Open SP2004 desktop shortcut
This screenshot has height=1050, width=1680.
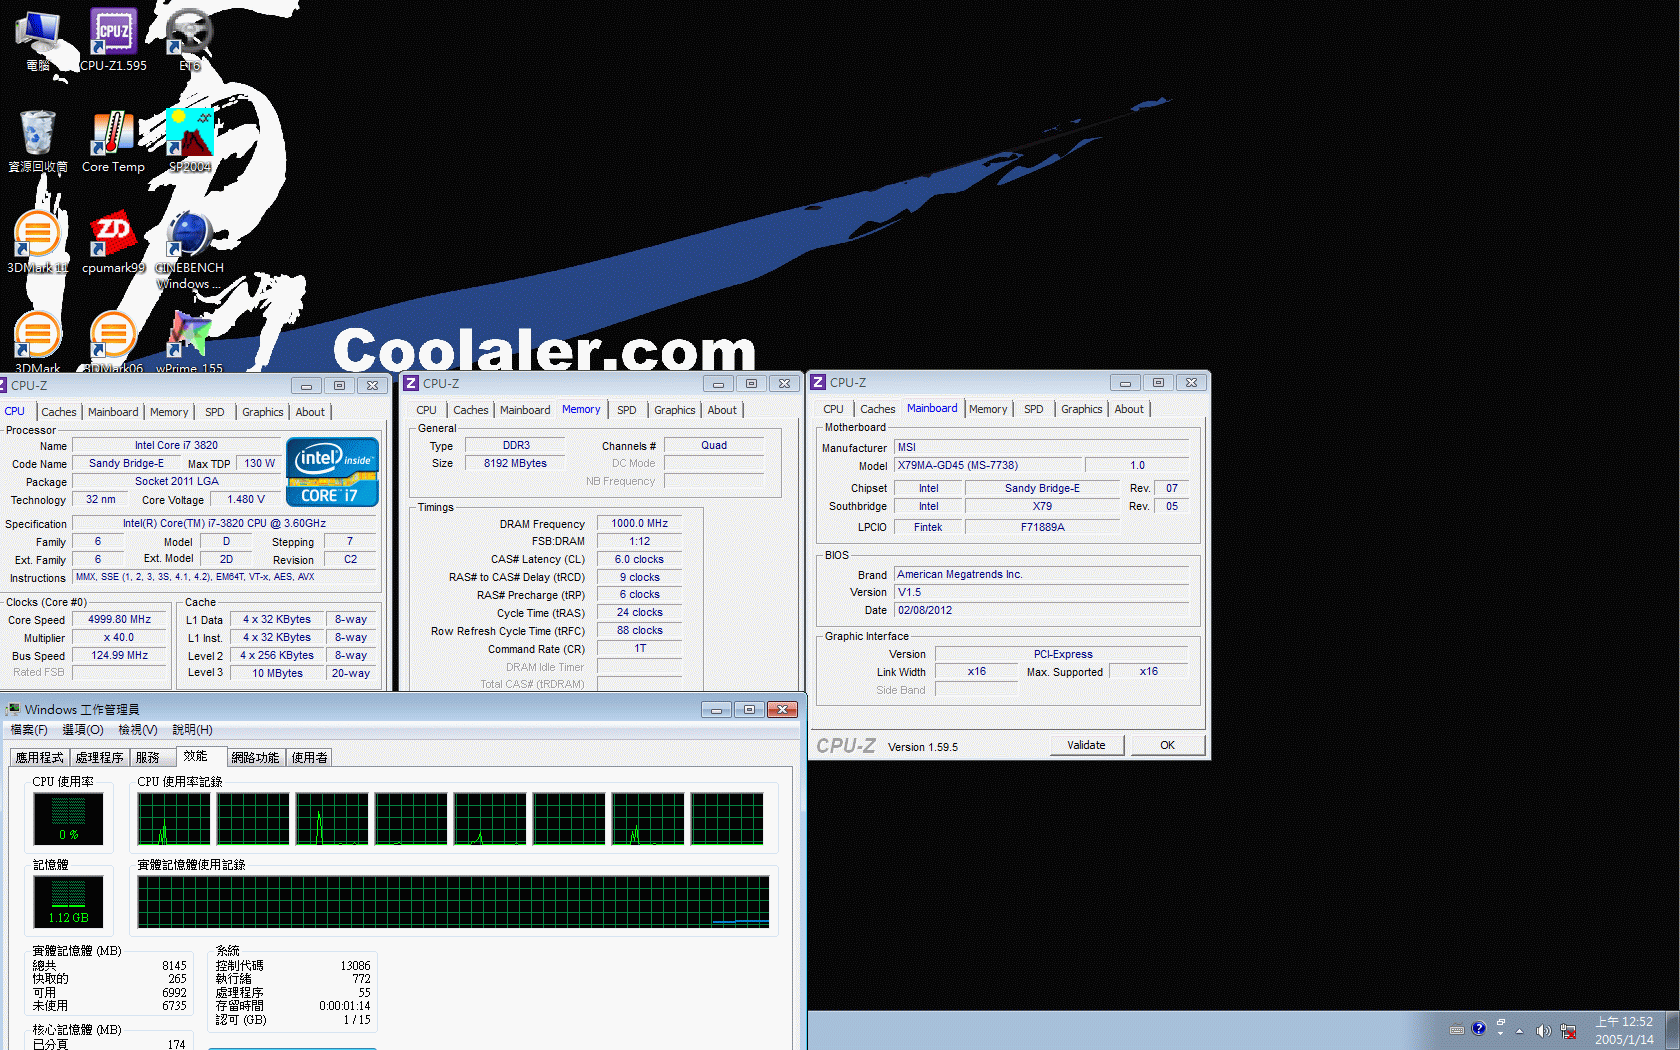pos(189,141)
